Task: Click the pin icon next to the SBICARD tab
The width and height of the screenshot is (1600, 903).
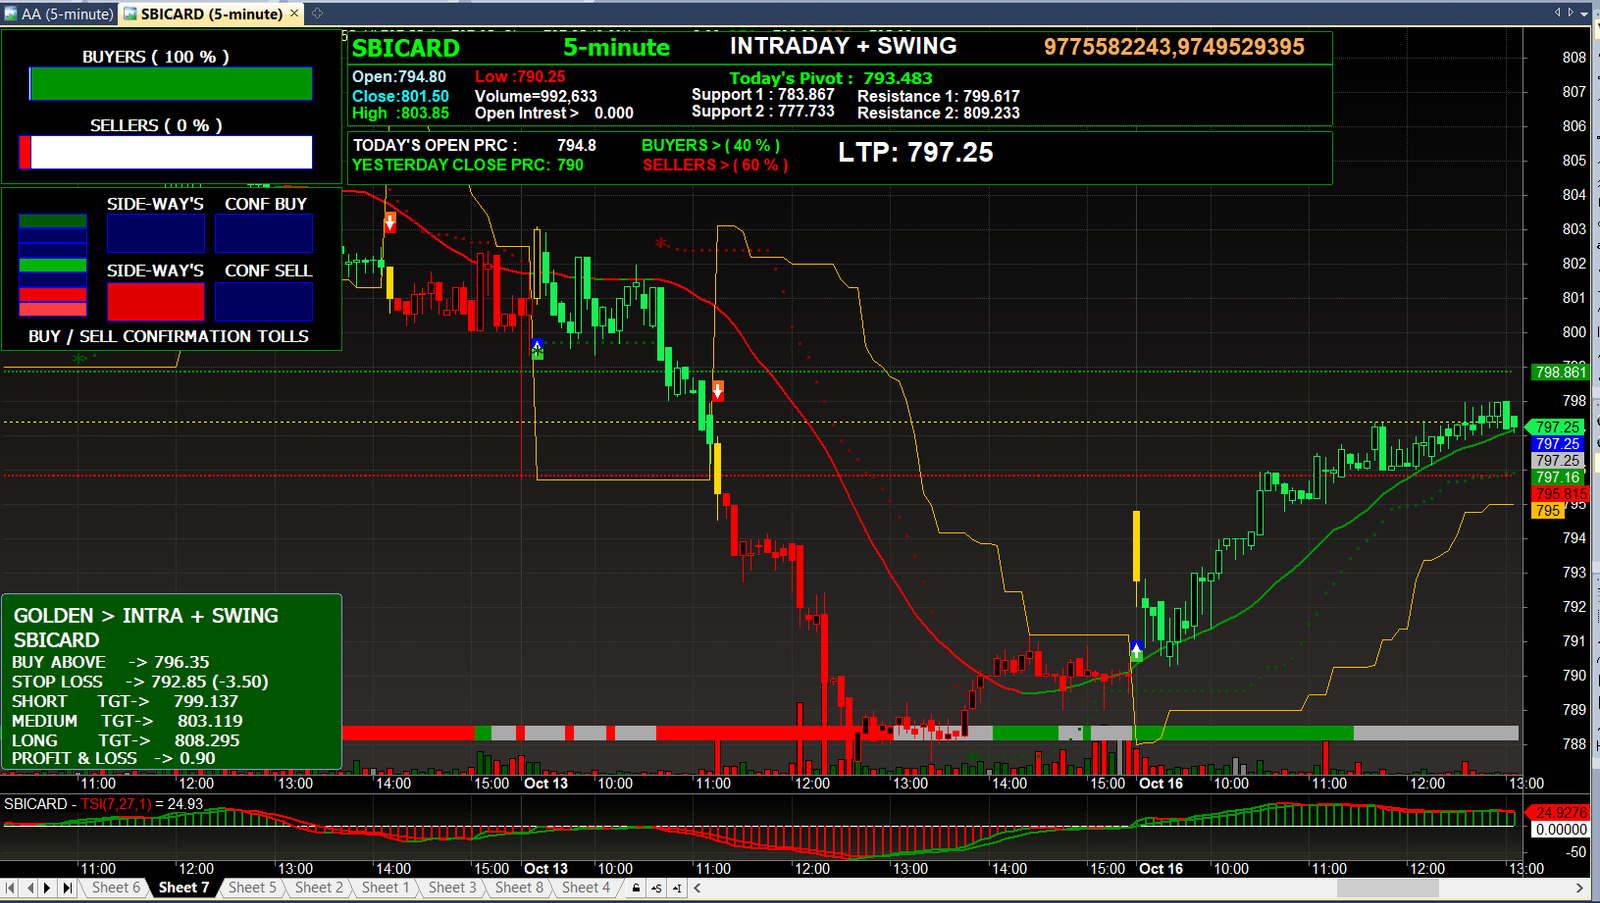Action: point(317,14)
